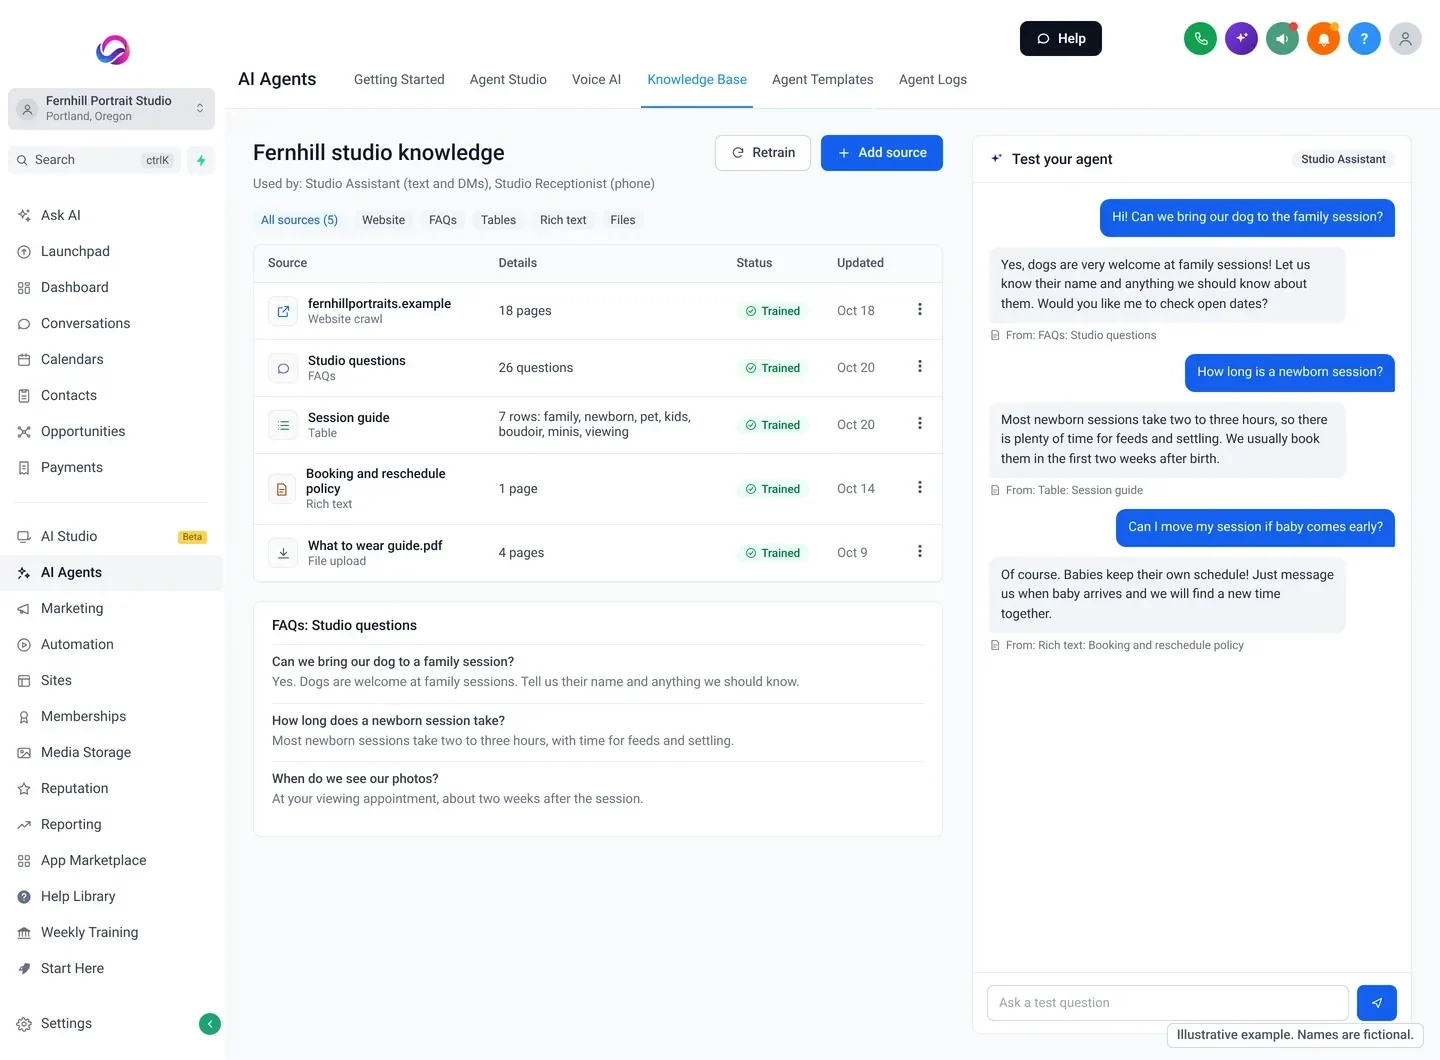The height and width of the screenshot is (1060, 1440).
Task: Click the Add source button
Action: (882, 153)
